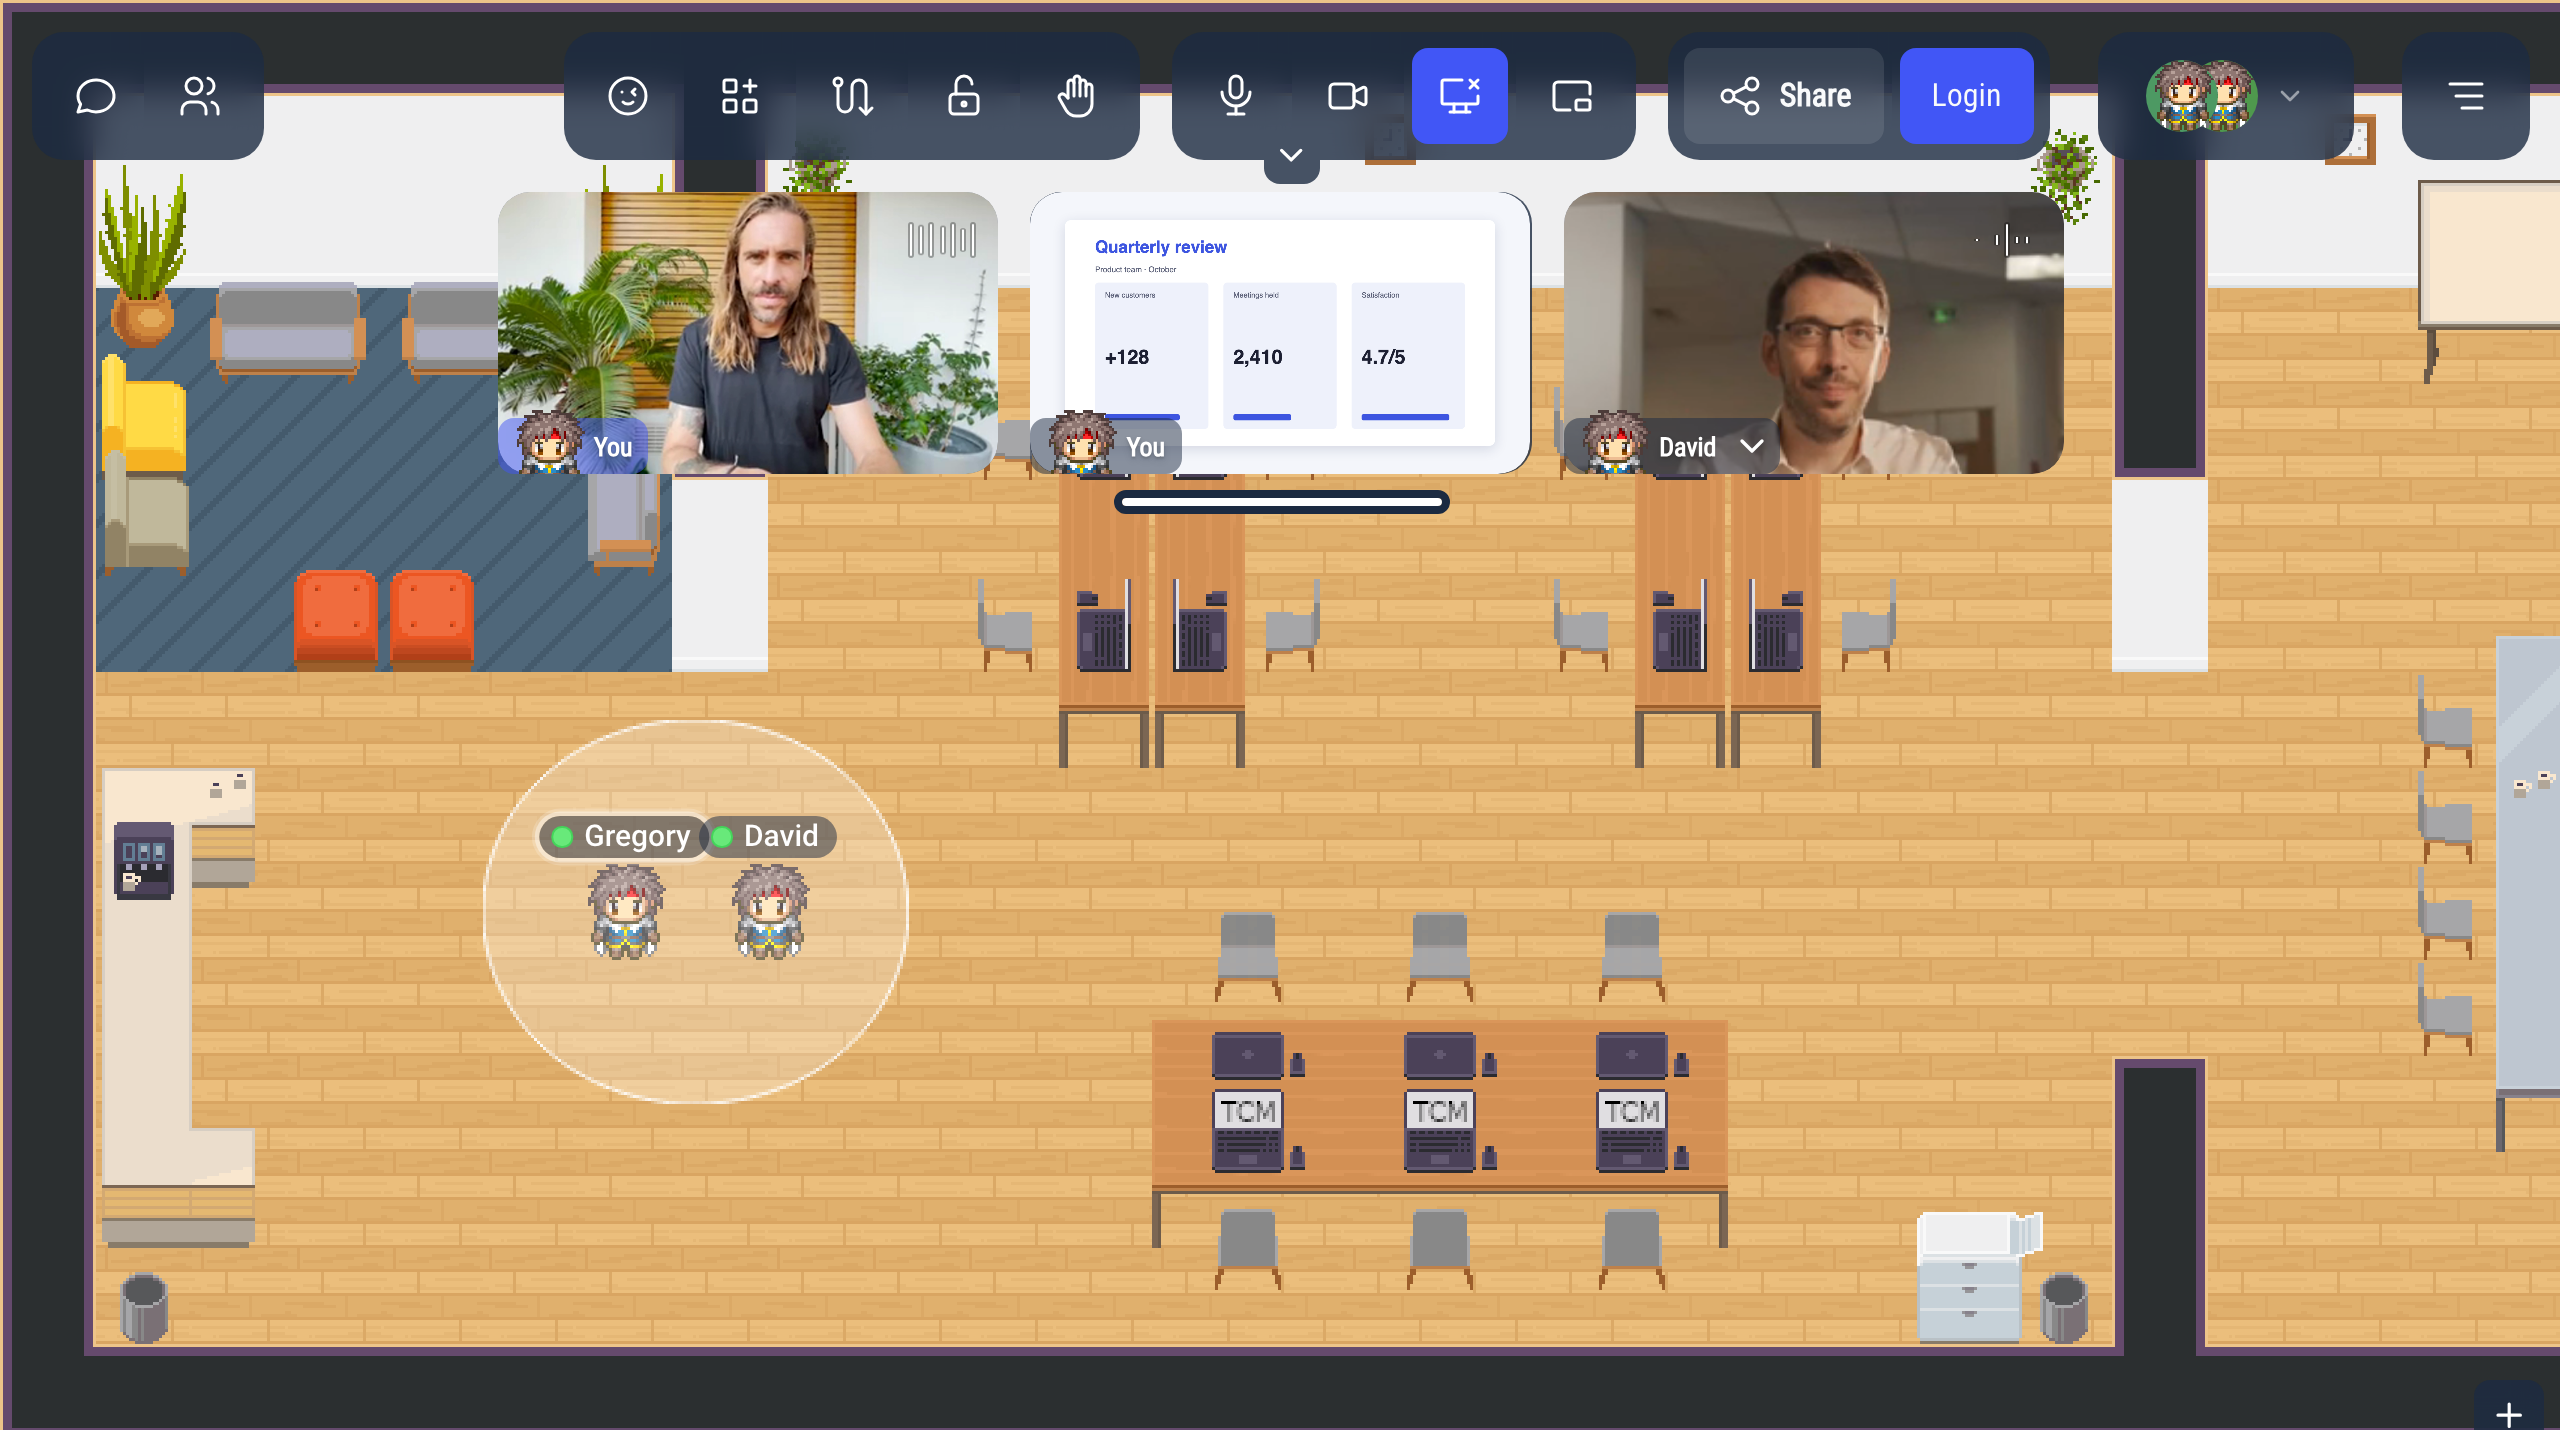
Task: Open the hamburger main menu
Action: click(2466, 96)
